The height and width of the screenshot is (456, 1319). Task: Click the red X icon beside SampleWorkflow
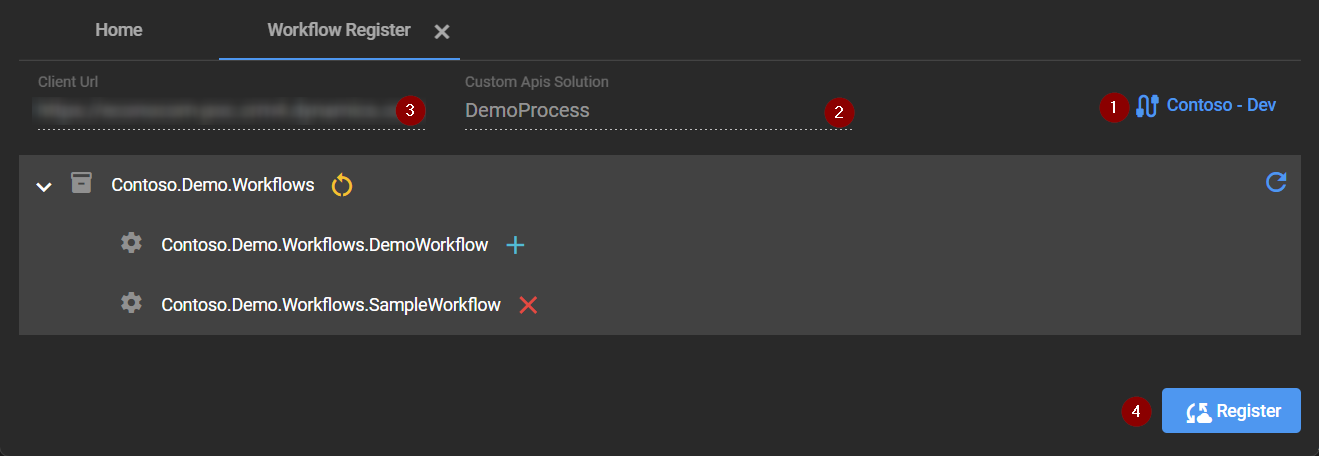[x=528, y=305]
